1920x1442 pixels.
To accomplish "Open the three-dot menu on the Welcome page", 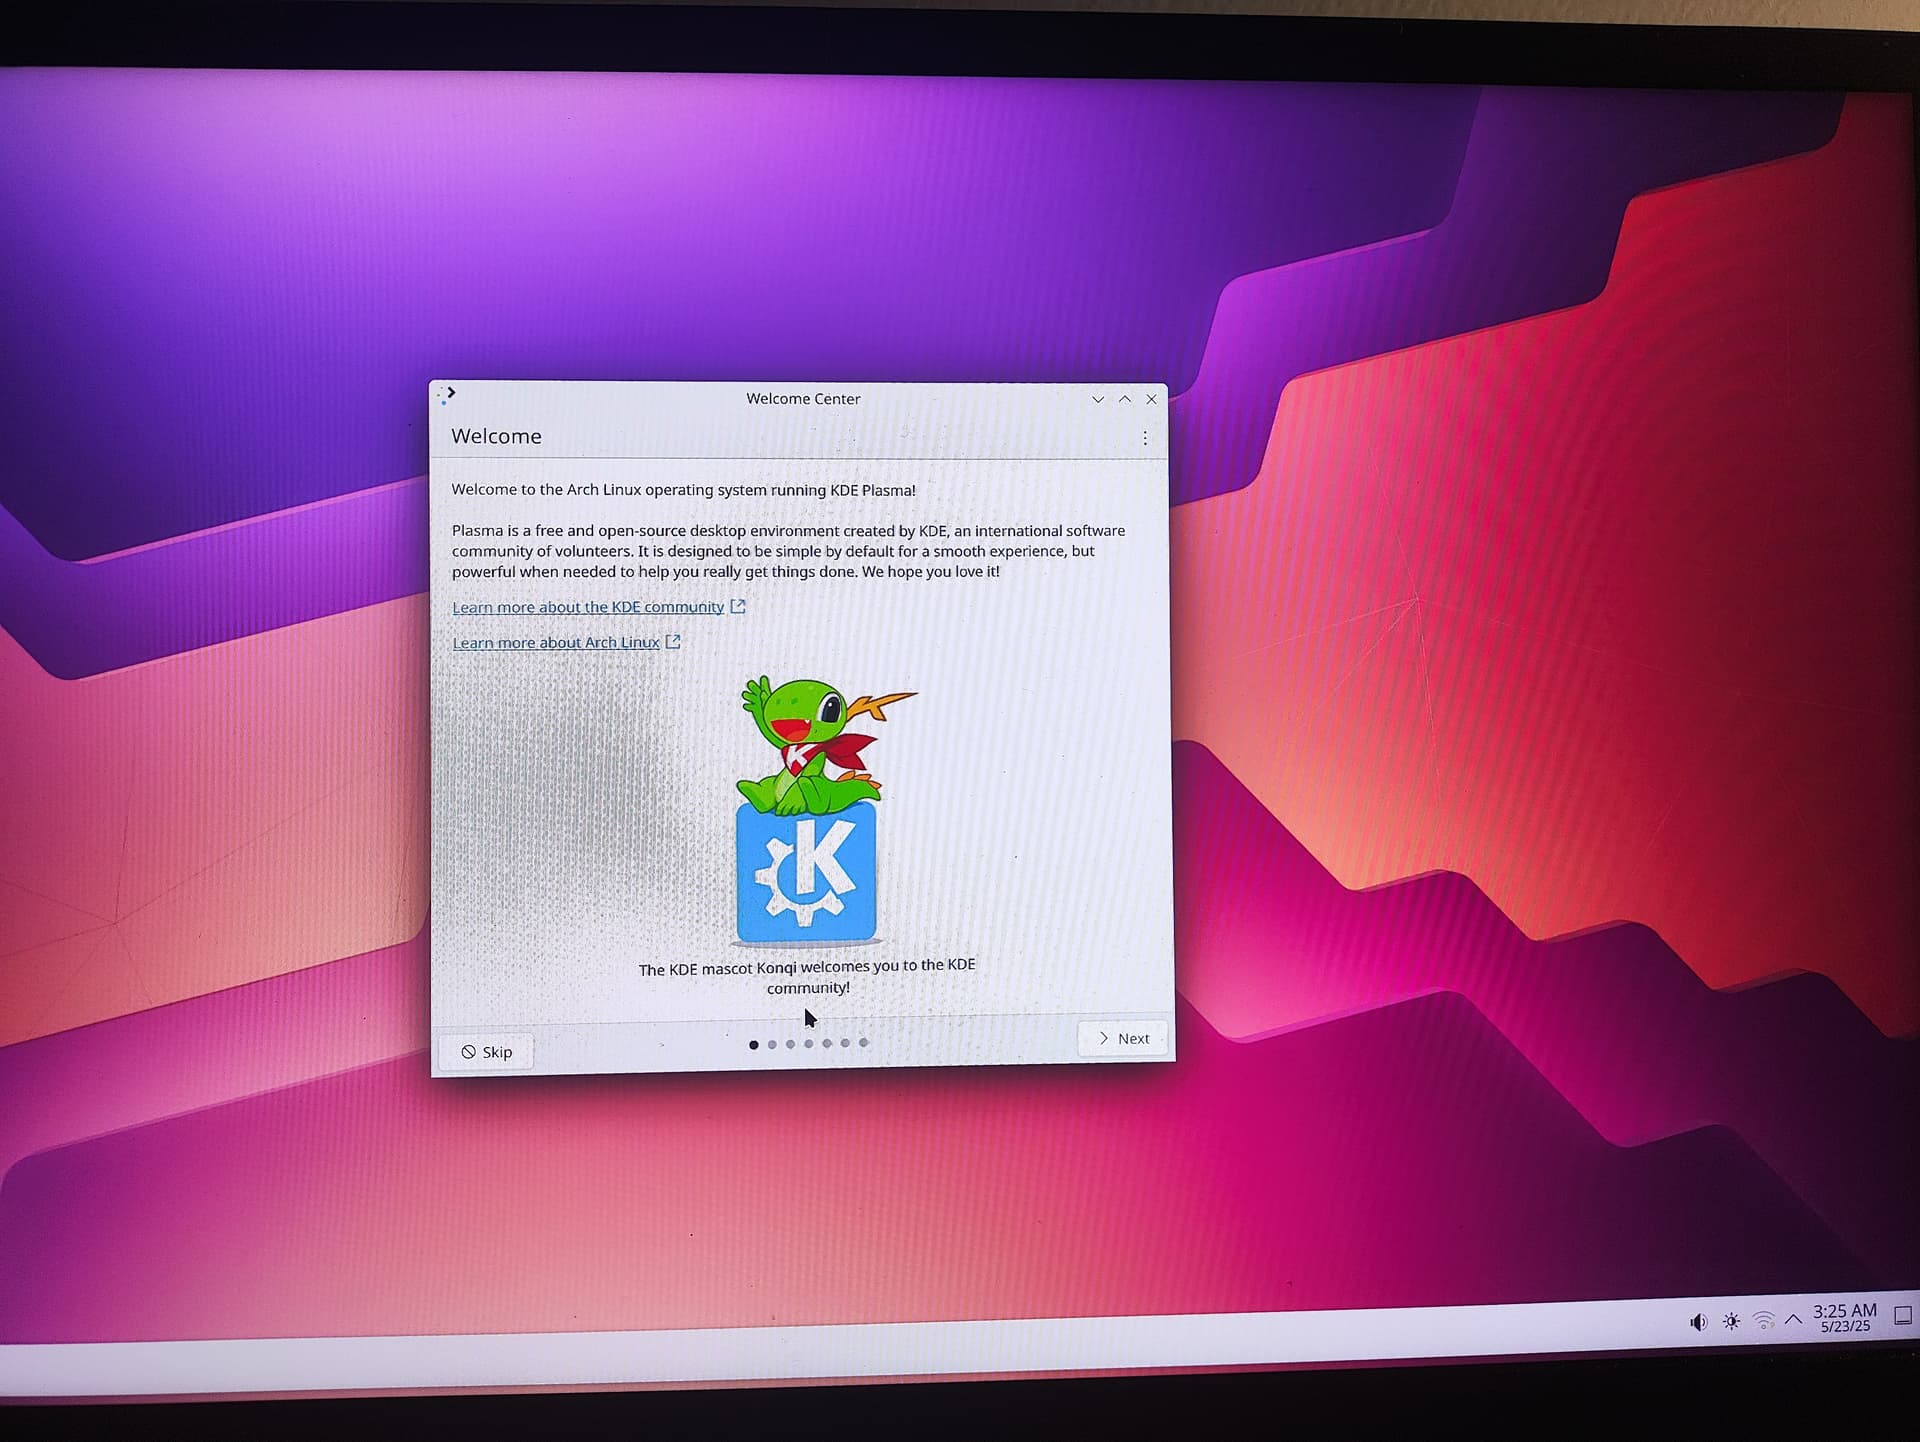I will [x=1145, y=438].
